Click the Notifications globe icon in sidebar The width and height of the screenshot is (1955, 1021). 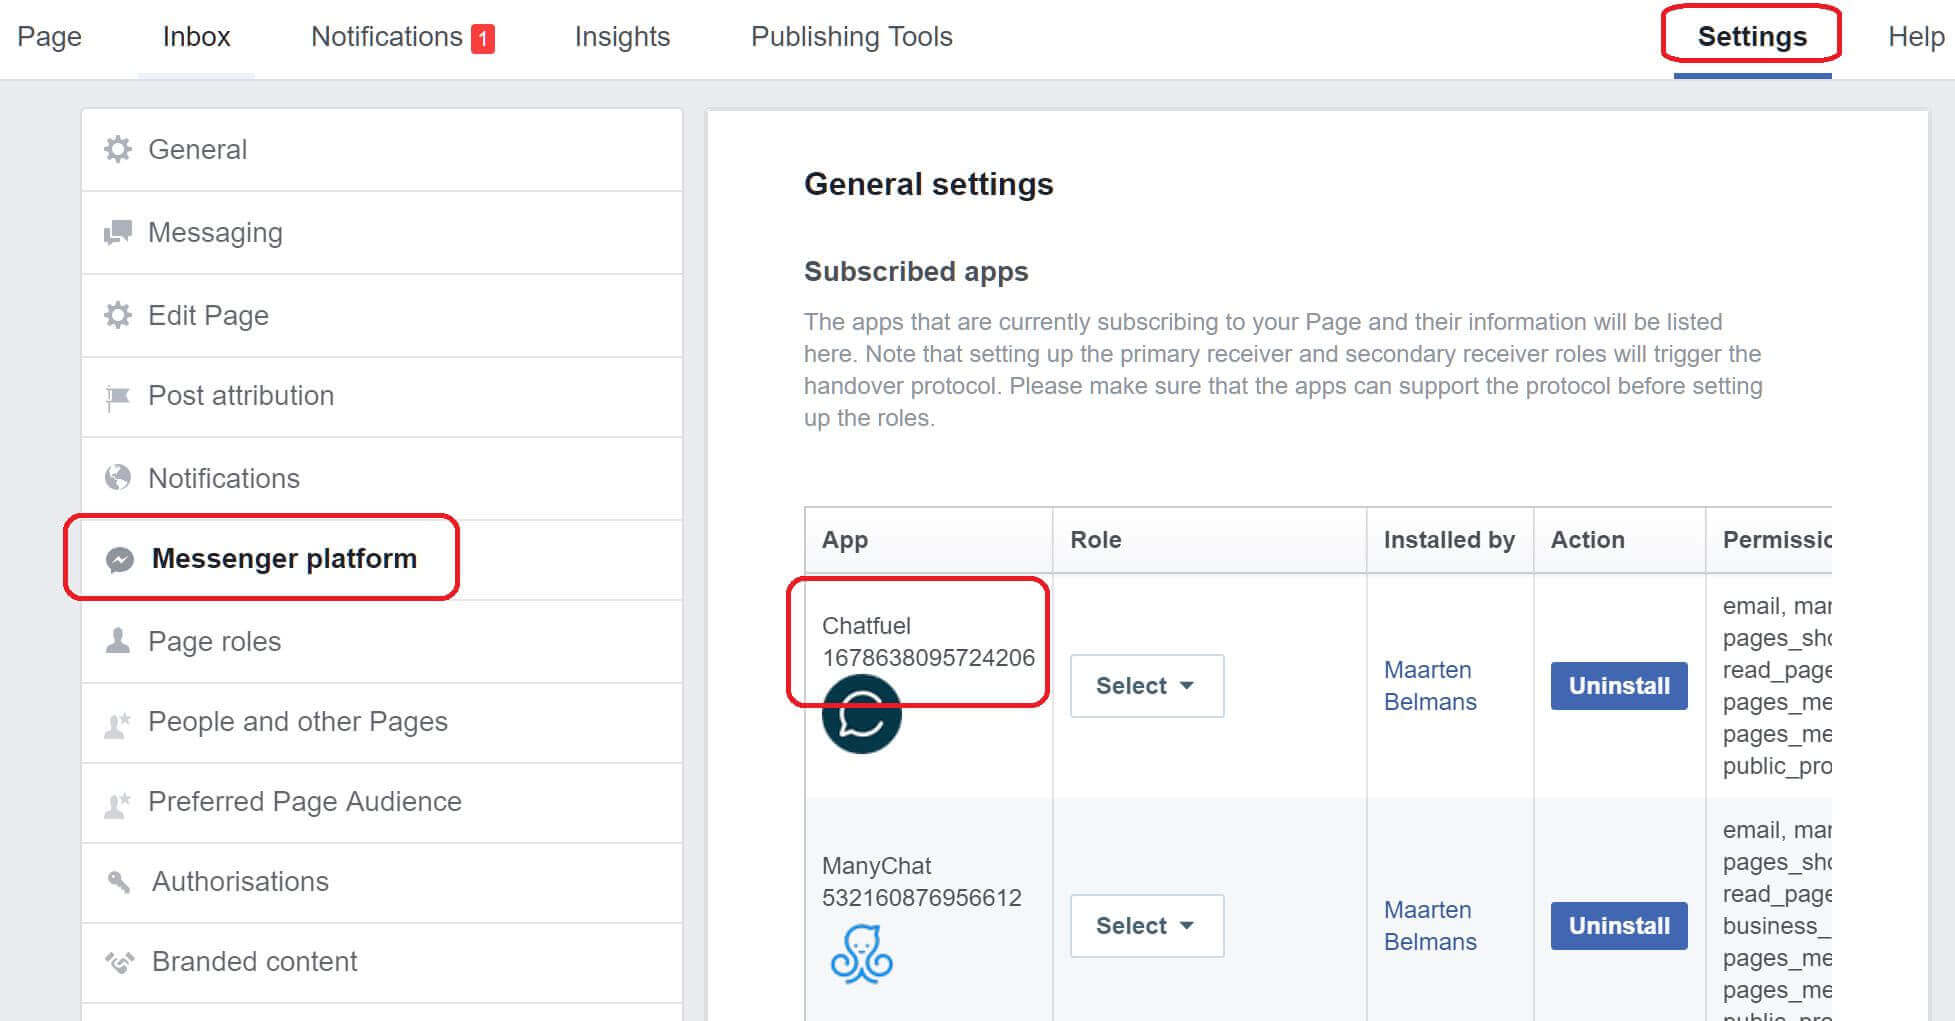pyautogui.click(x=118, y=478)
